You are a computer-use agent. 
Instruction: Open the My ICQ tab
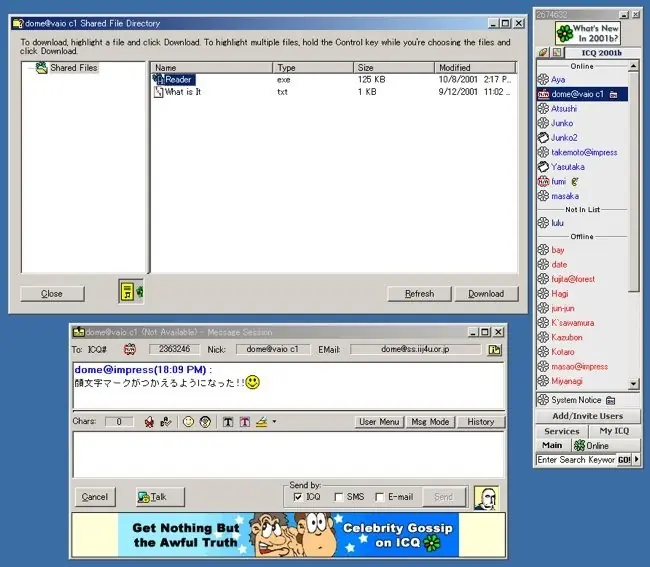pyautogui.click(x=614, y=431)
